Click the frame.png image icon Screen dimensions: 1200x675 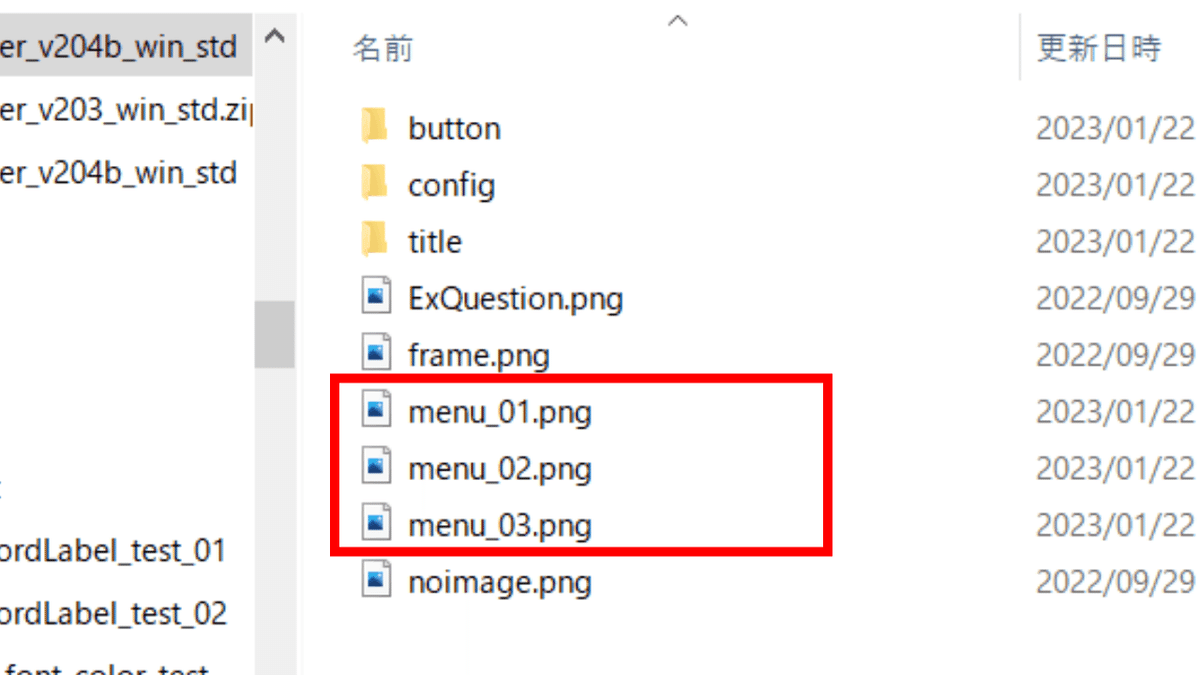[376, 353]
